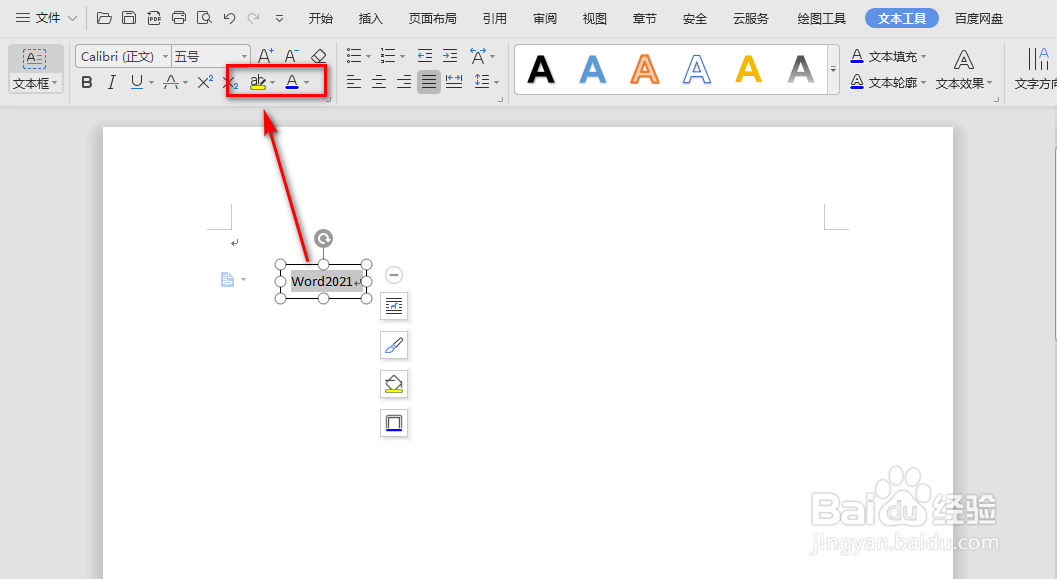Switch to the 插入 ribbon tab

click(x=370, y=17)
